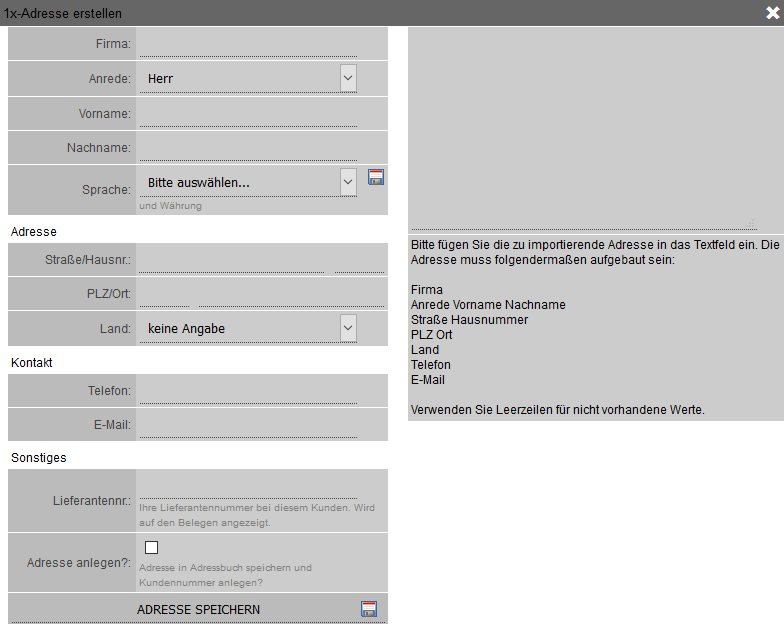This screenshot has width=784, height=624.
Task: Click the save icon beside Sprache dropdown
Action: pyautogui.click(x=376, y=177)
